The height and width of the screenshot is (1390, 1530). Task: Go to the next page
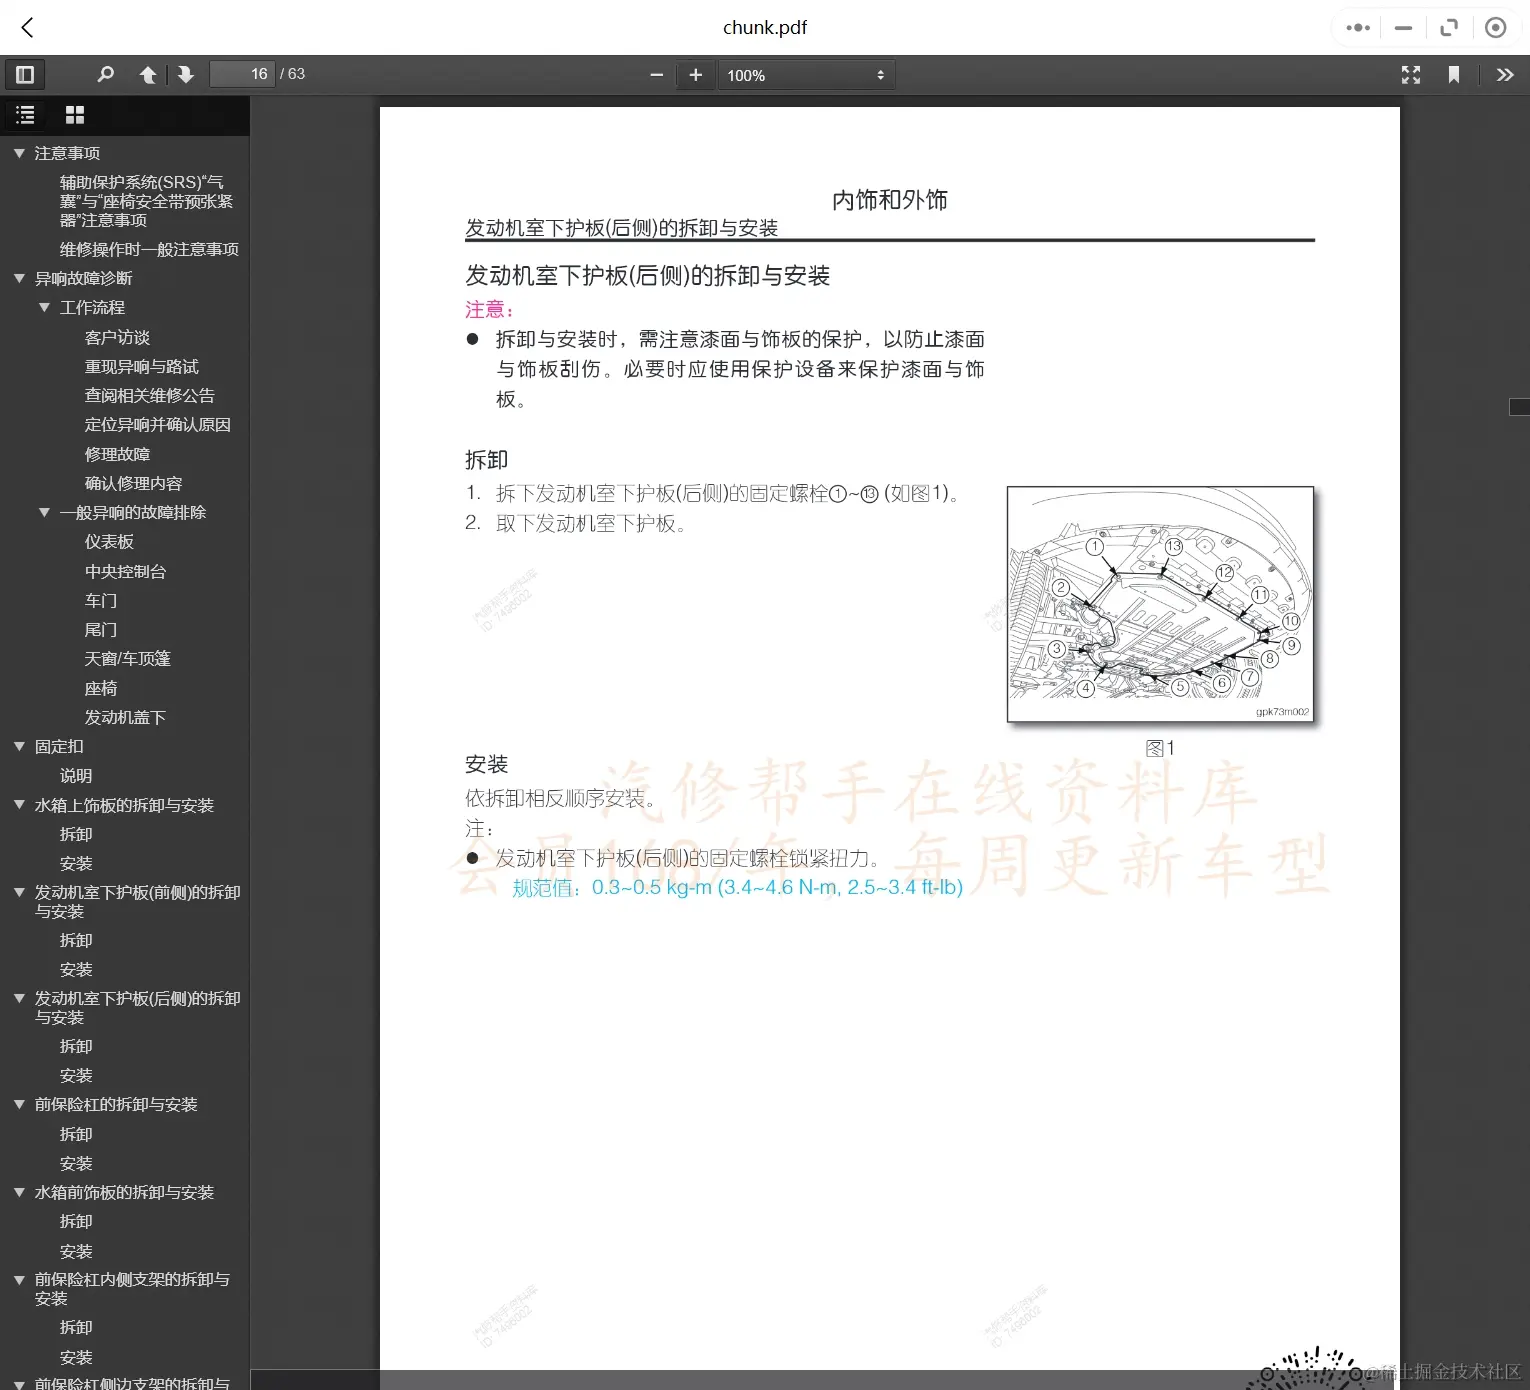[186, 74]
